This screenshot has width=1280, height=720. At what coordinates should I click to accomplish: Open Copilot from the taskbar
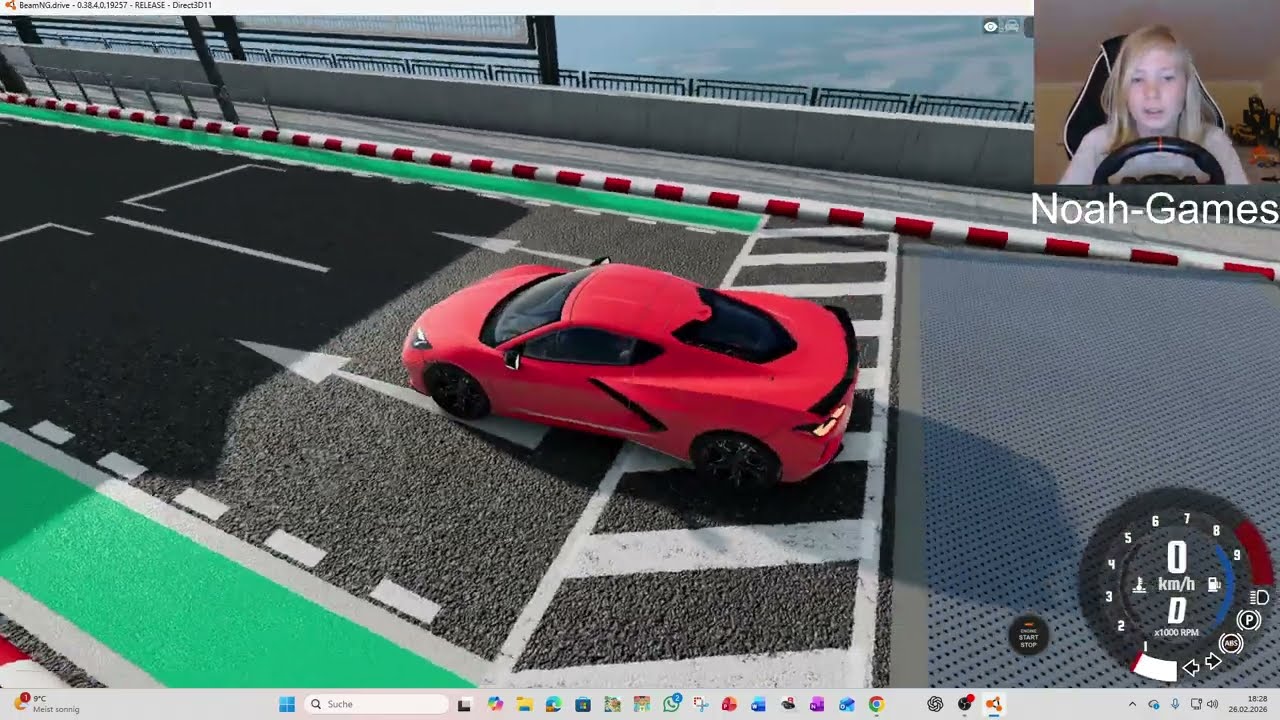point(495,704)
